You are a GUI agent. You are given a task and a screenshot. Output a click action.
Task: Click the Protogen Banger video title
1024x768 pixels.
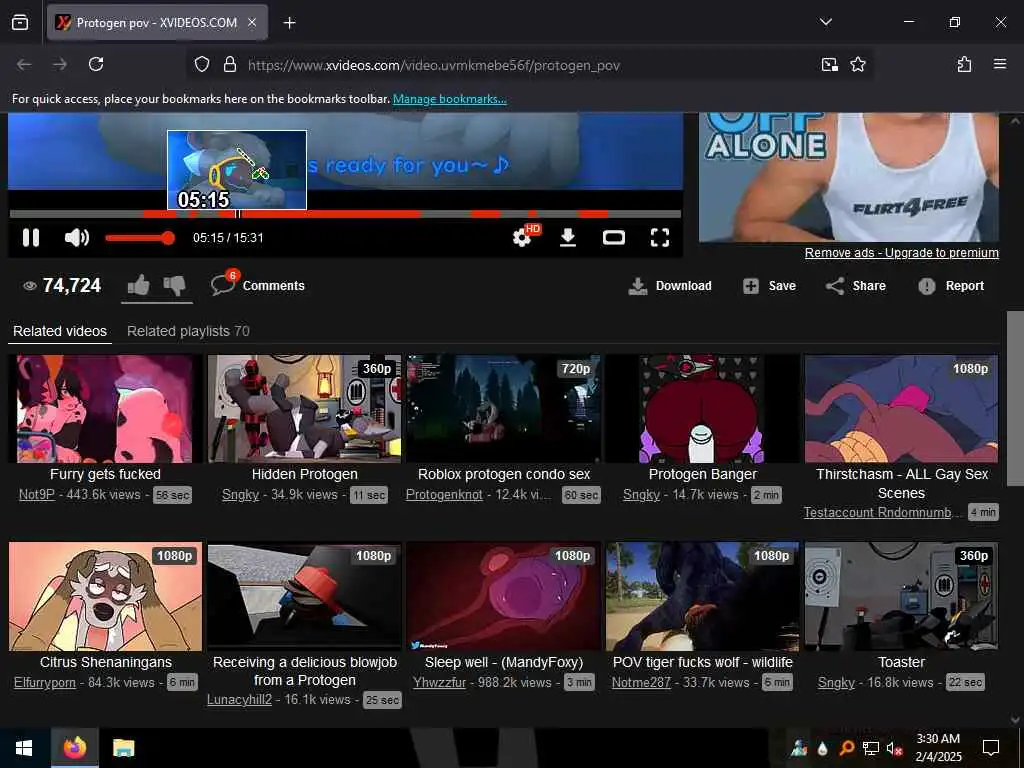[703, 474]
